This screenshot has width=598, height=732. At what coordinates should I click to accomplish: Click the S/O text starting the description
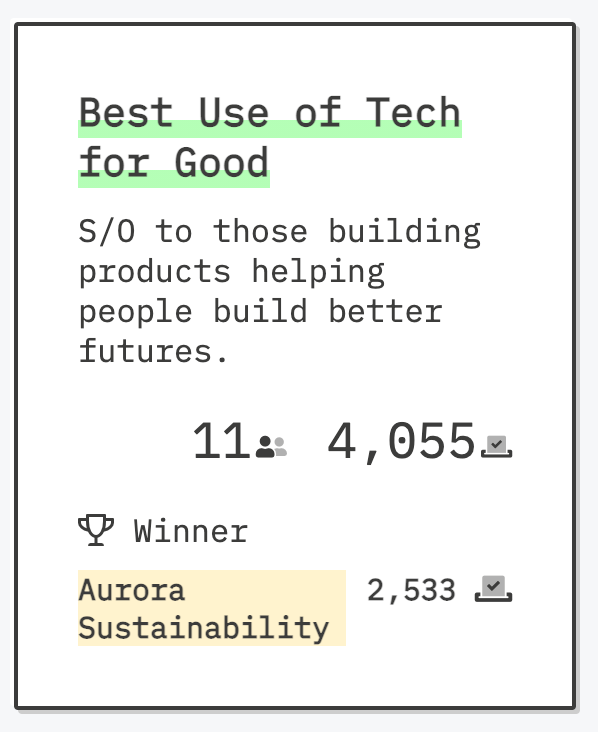click(107, 231)
